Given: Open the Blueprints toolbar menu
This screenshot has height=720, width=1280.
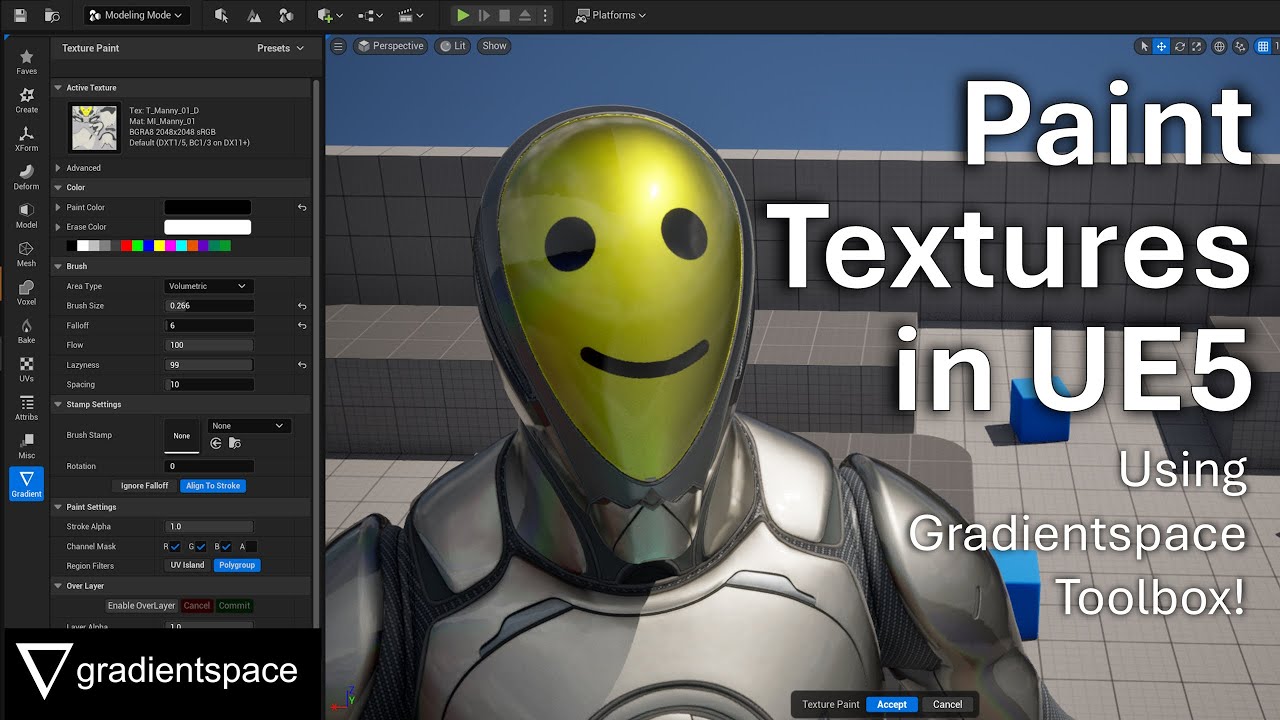Looking at the screenshot, I should pyautogui.click(x=370, y=15).
